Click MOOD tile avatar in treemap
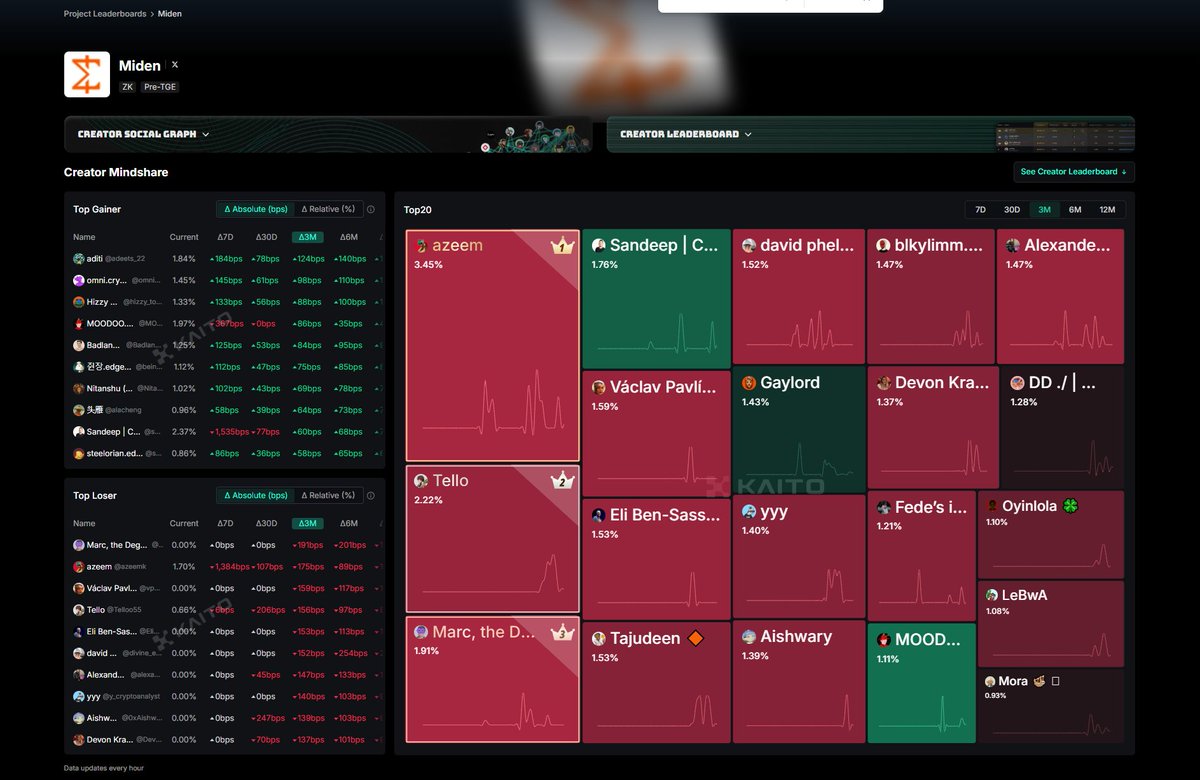 click(x=884, y=640)
